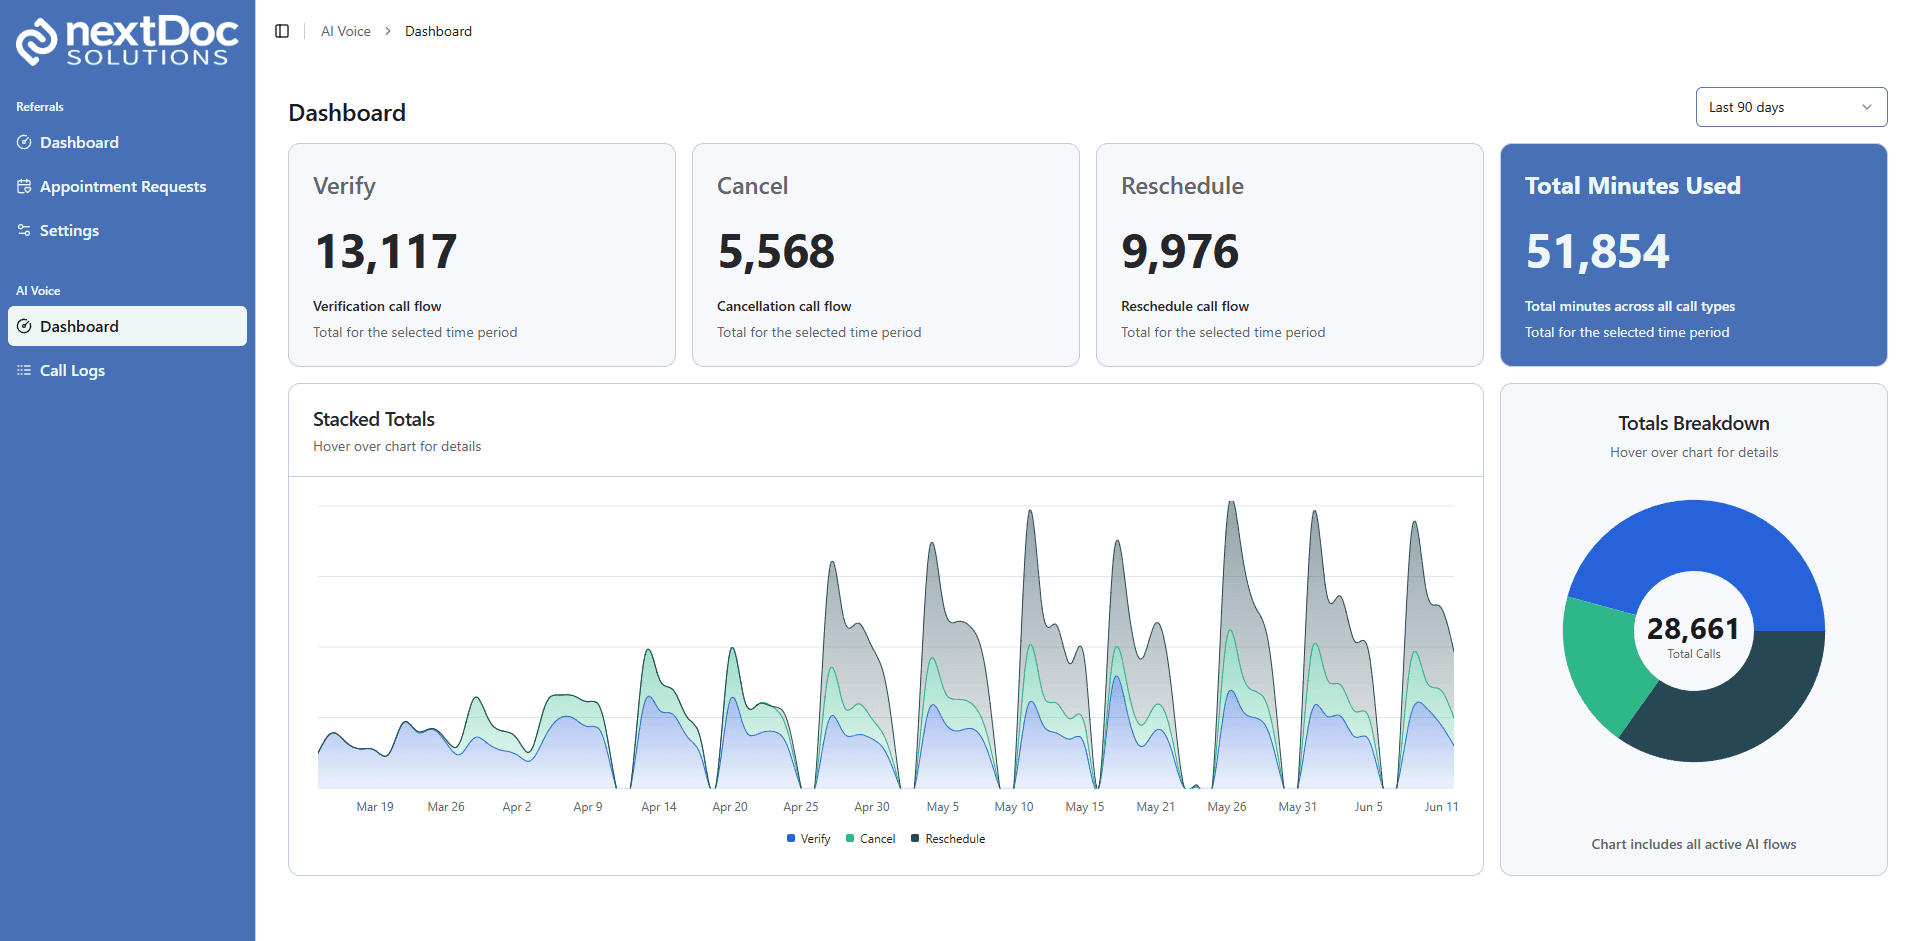Toggle the Reschedule series in chart legend
Image resolution: width=1917 pixels, height=941 pixels.
coord(948,839)
